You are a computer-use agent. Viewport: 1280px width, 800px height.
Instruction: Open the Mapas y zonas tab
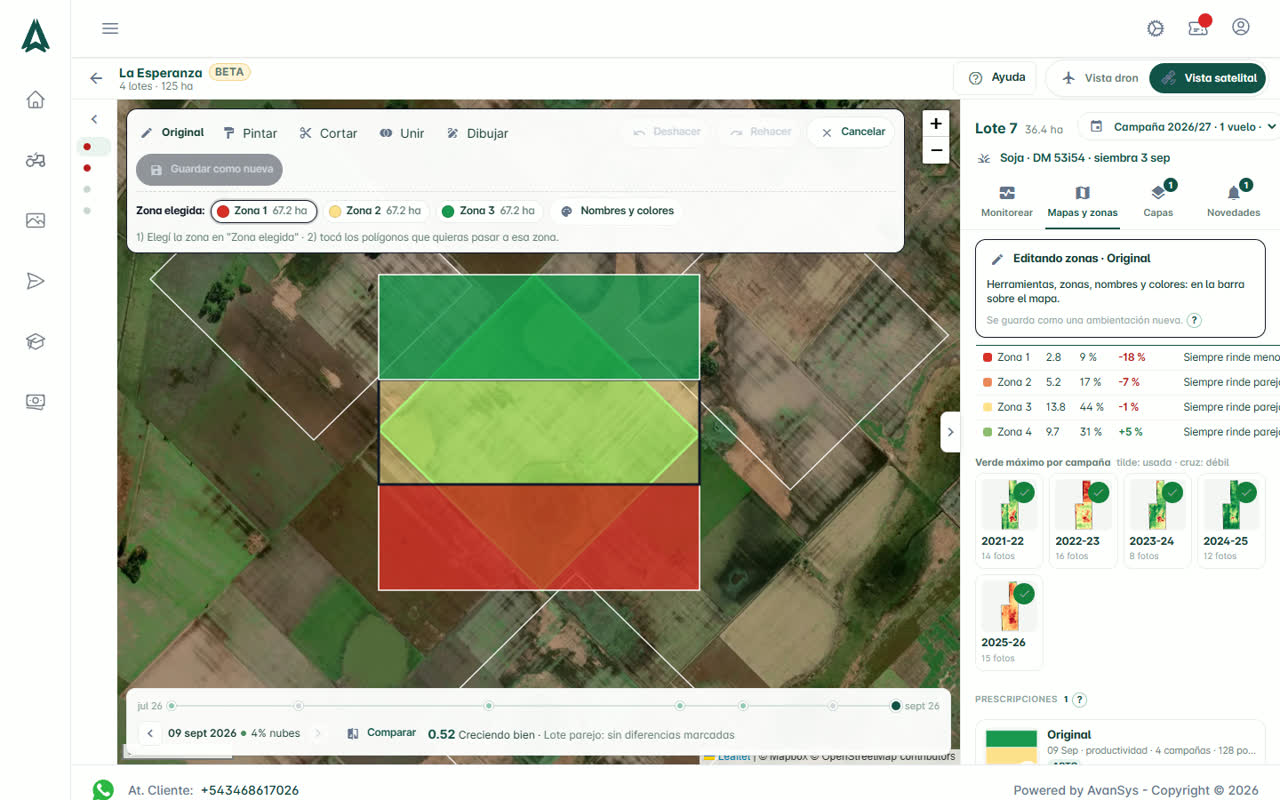1082,201
